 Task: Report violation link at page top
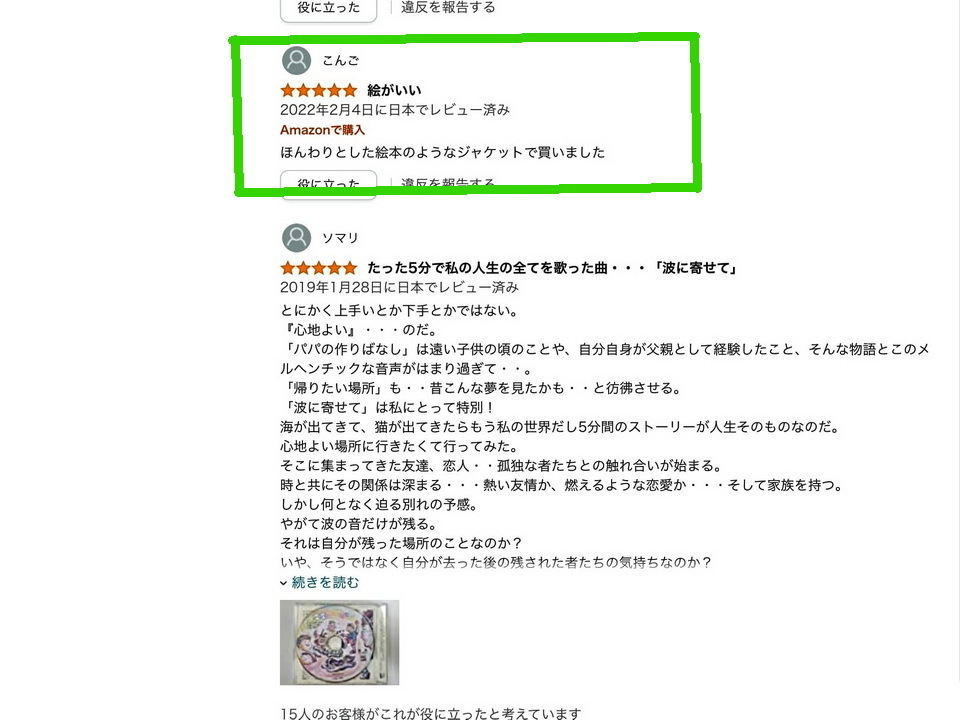pos(448,7)
